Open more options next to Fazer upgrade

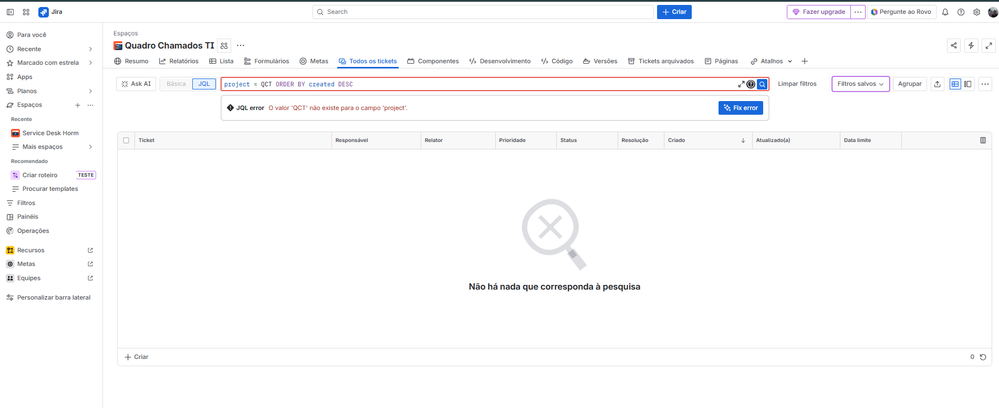[x=858, y=12]
